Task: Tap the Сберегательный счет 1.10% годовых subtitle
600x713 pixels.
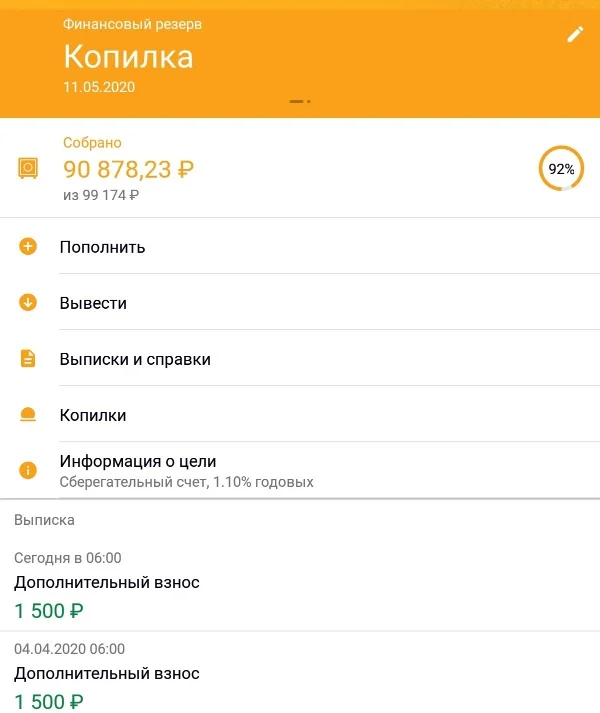Action: [x=186, y=482]
